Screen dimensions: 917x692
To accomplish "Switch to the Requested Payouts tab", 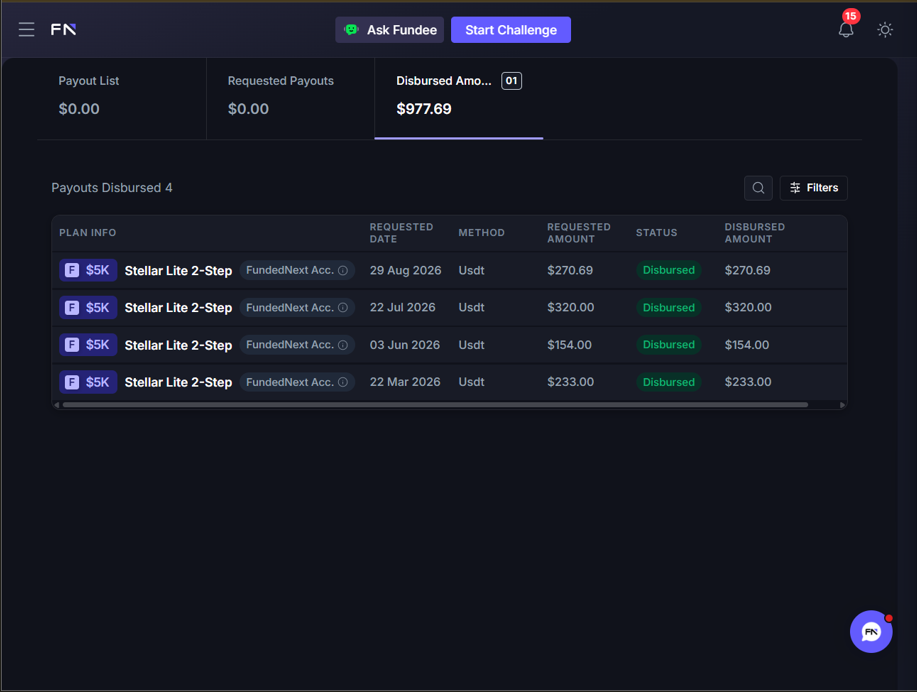I will (x=291, y=98).
